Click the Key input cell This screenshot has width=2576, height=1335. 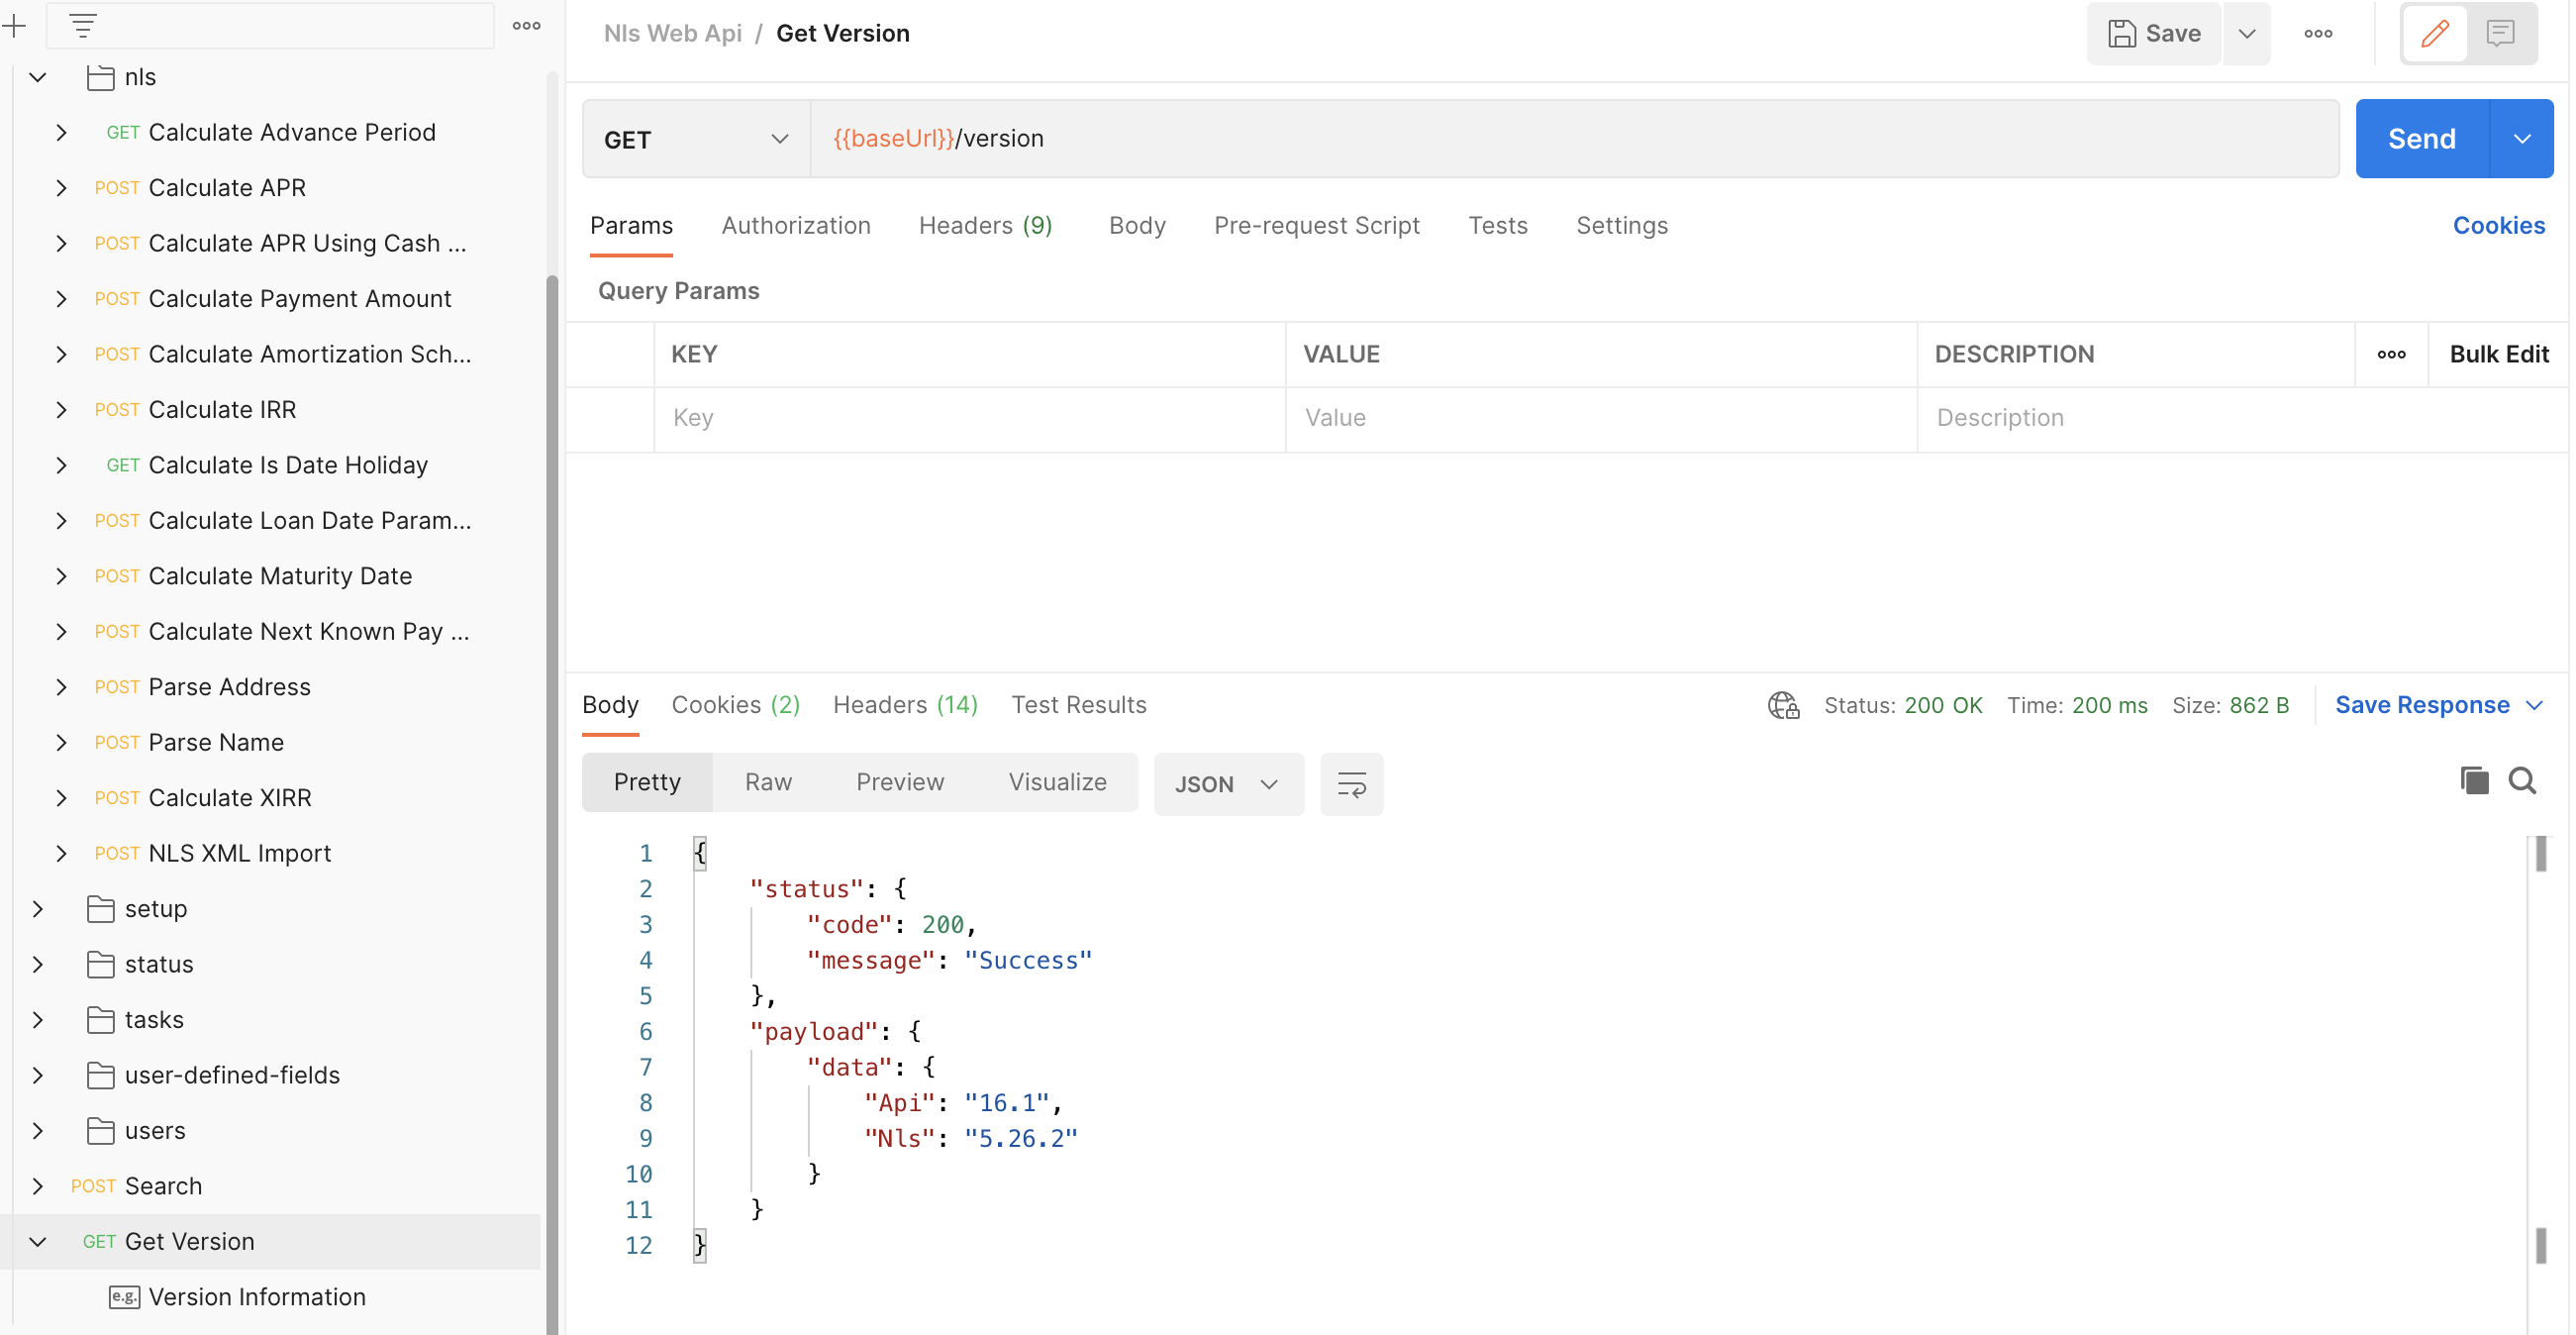point(969,418)
